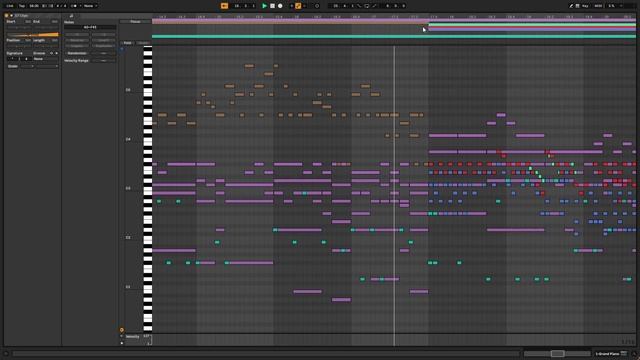The height and width of the screenshot is (360, 640).
Task: Click the Legato button
Action: pyautogui.click(x=77, y=46)
